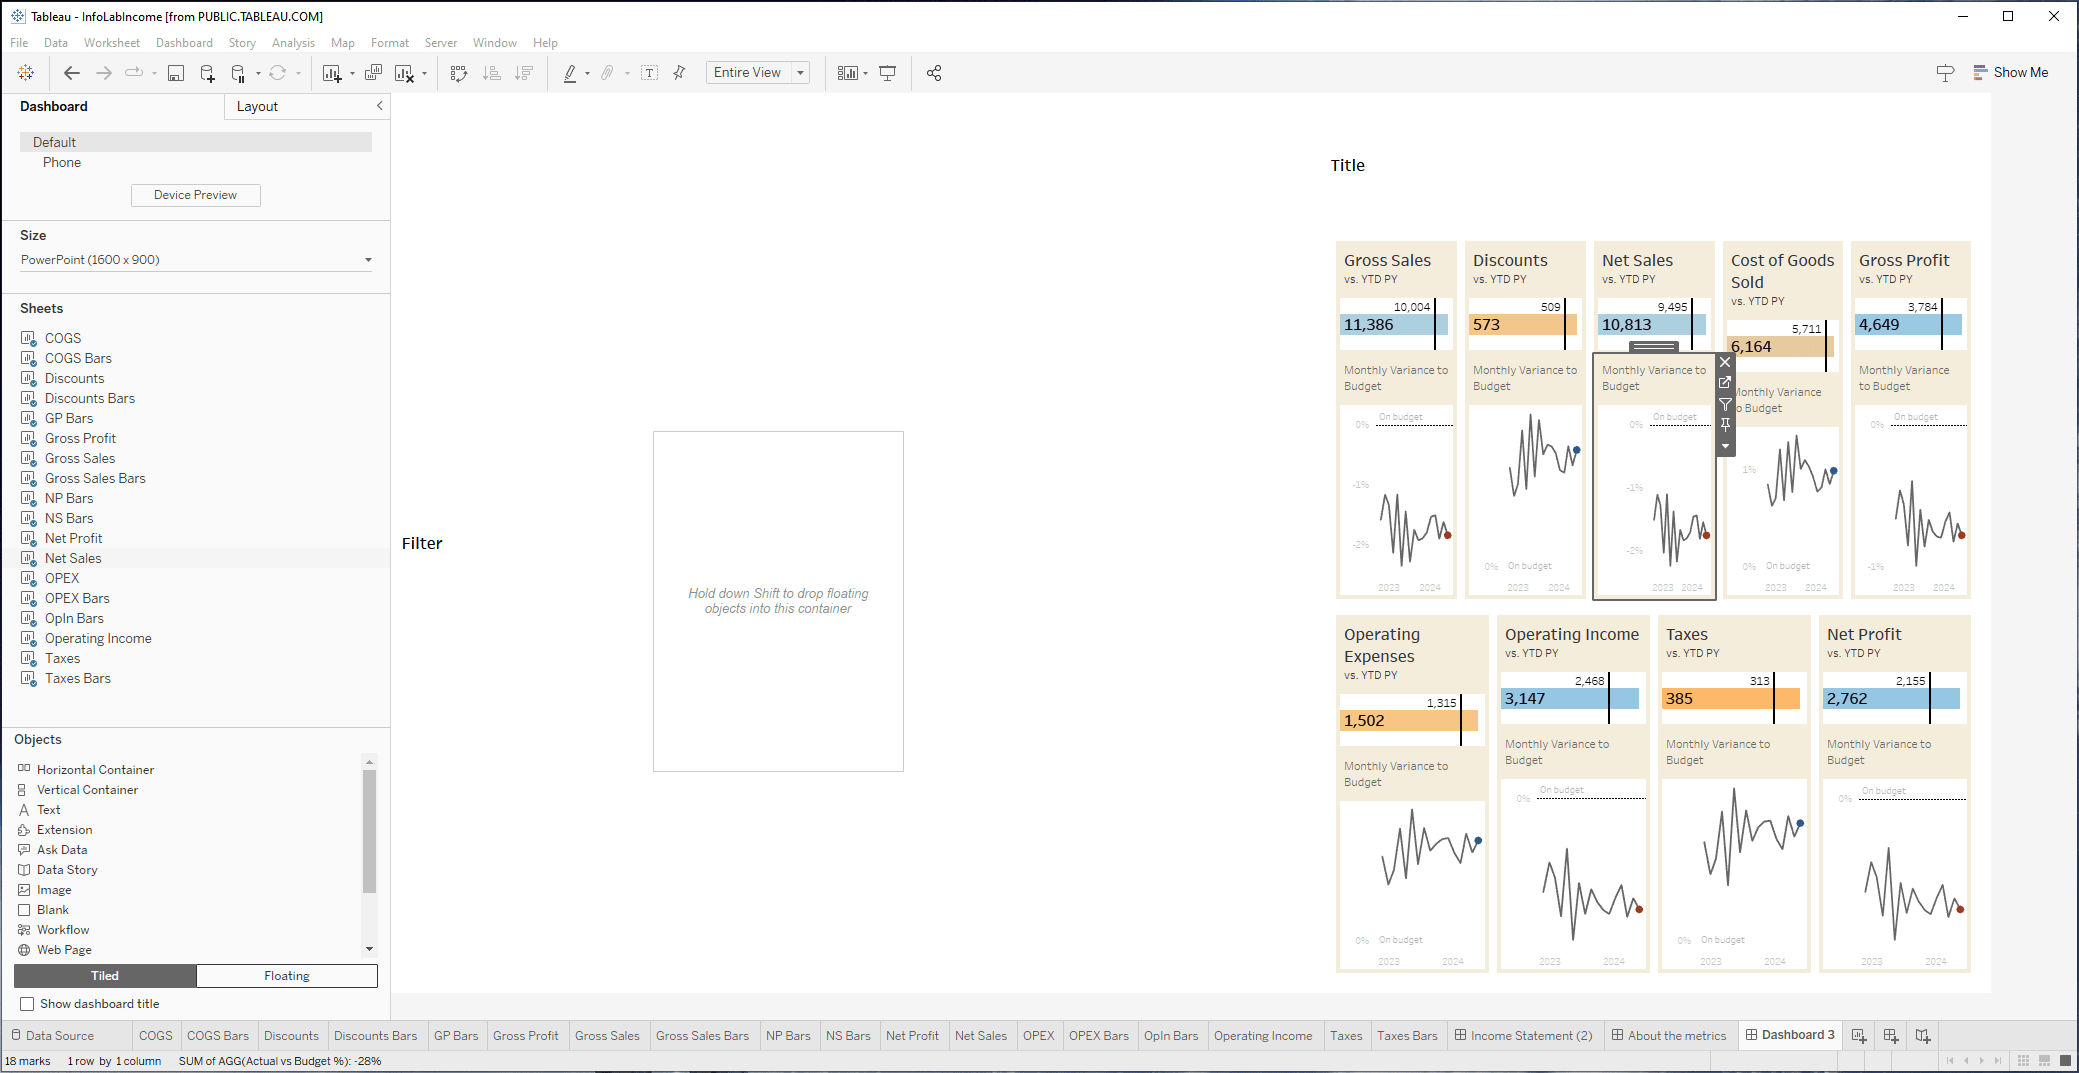Click the Share workbook icon
Screen dimensions: 2079x1073
pyautogui.click(x=934, y=73)
